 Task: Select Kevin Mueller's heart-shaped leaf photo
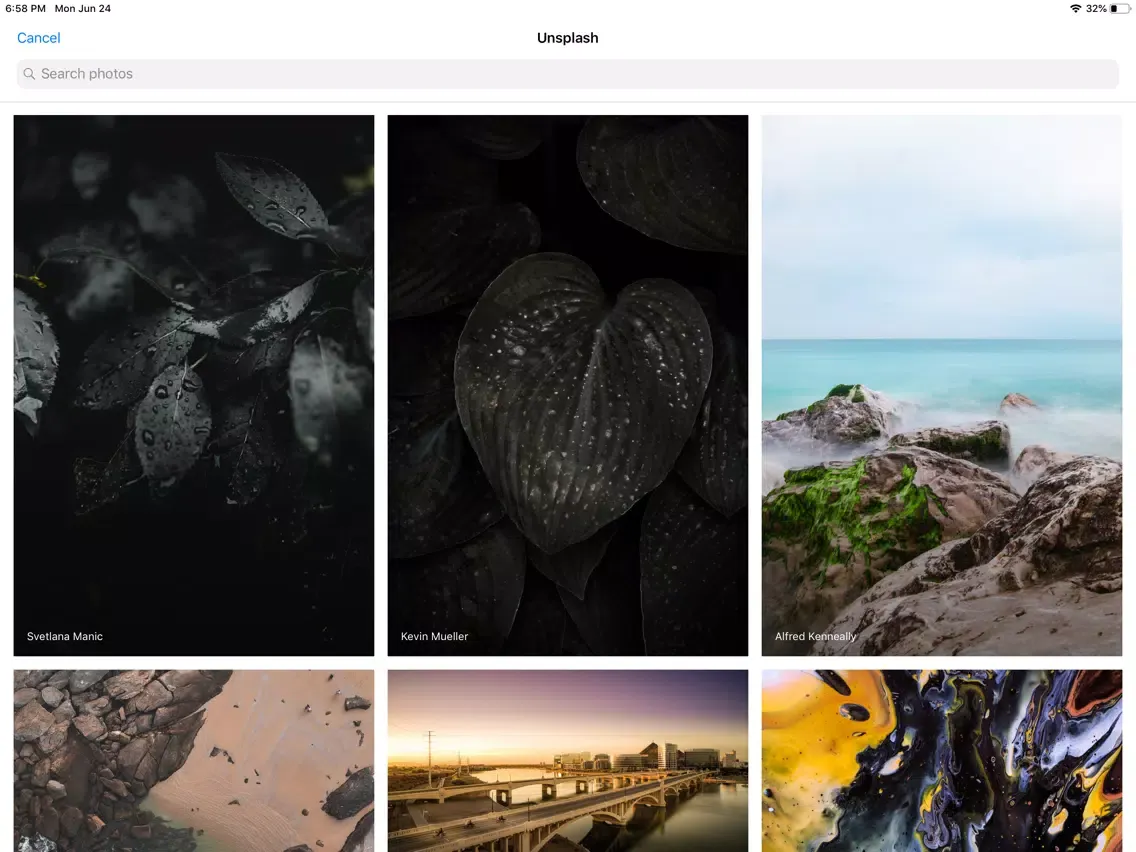[567, 385]
